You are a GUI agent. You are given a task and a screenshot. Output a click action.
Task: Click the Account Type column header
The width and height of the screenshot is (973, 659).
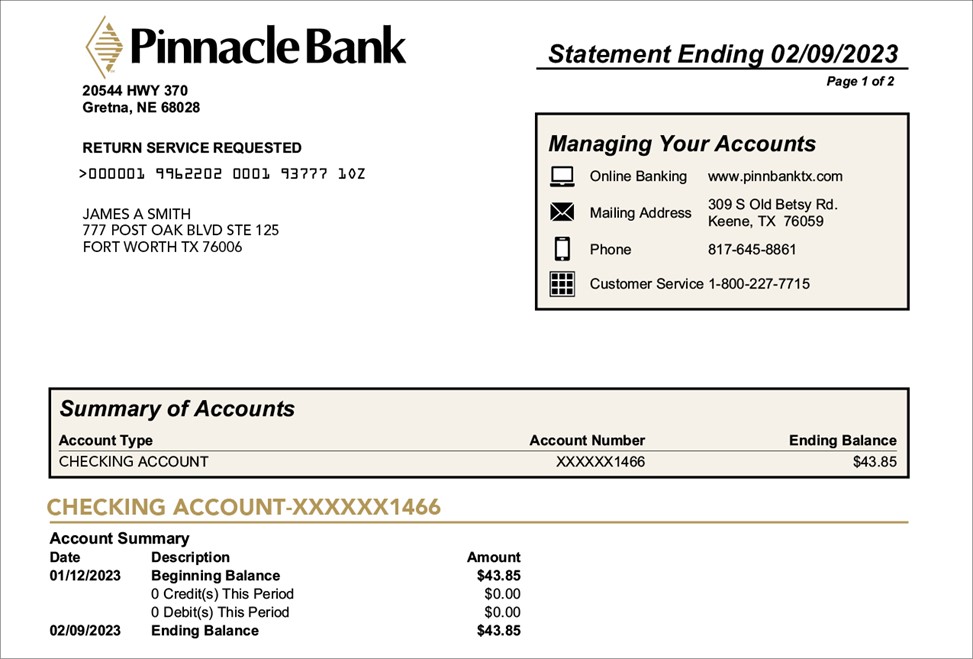click(106, 440)
